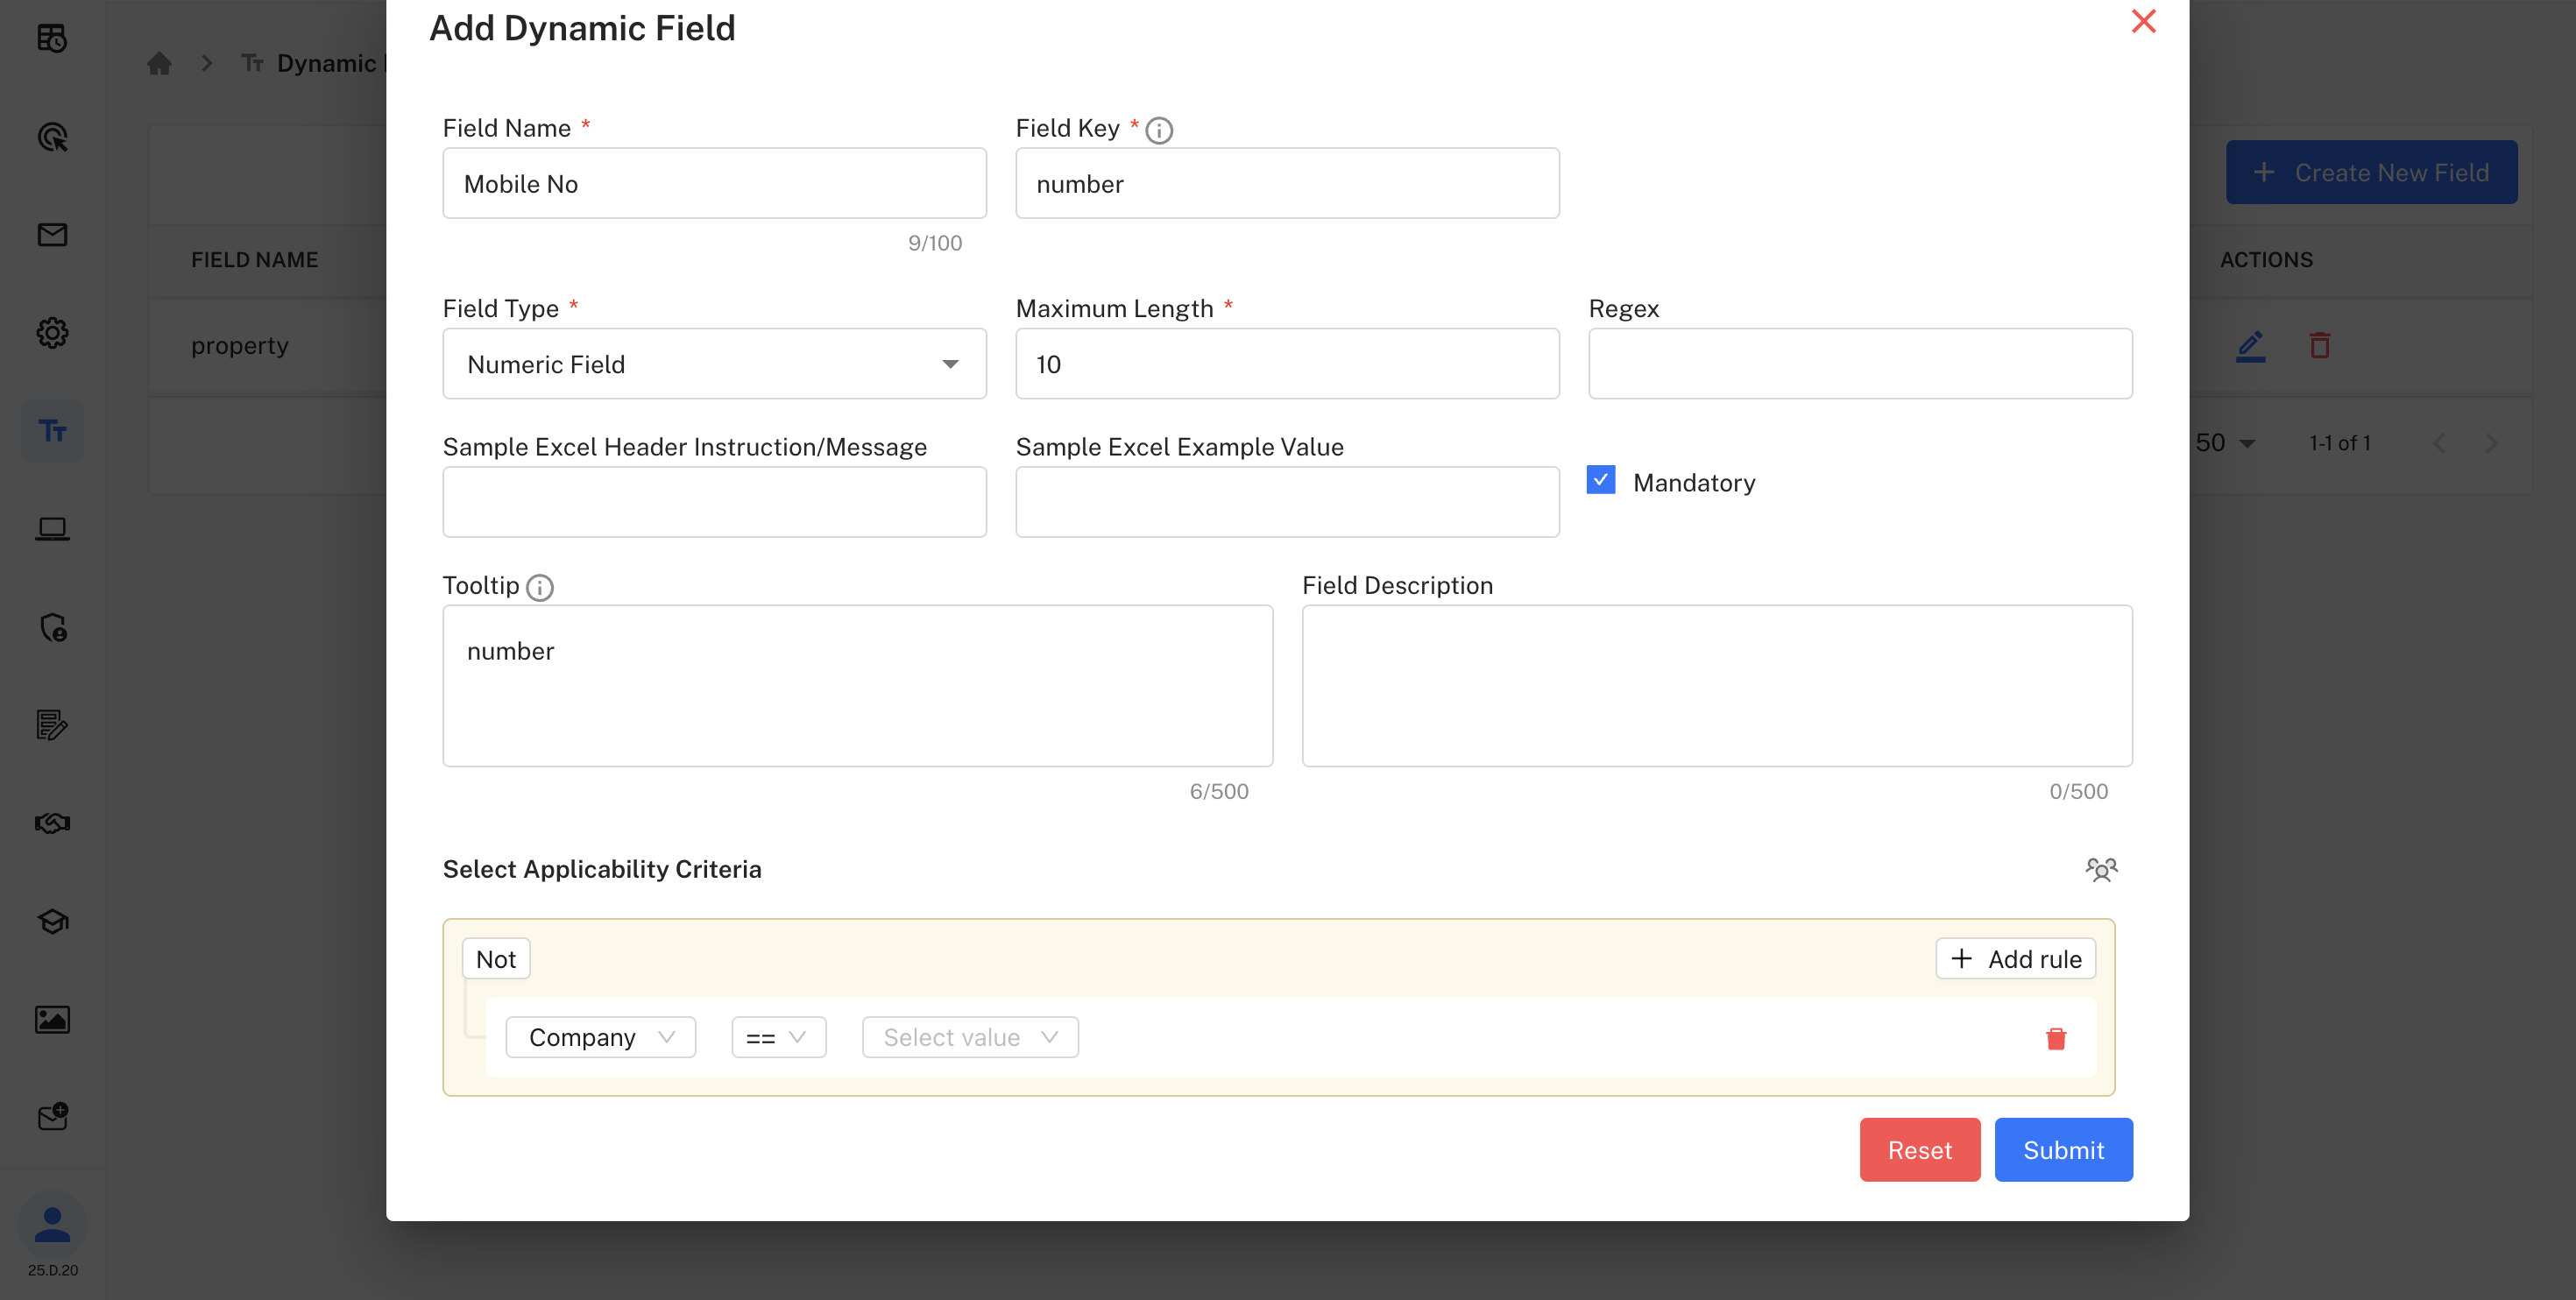
Task: Delete the Company rule row
Action: coord(2055,1038)
